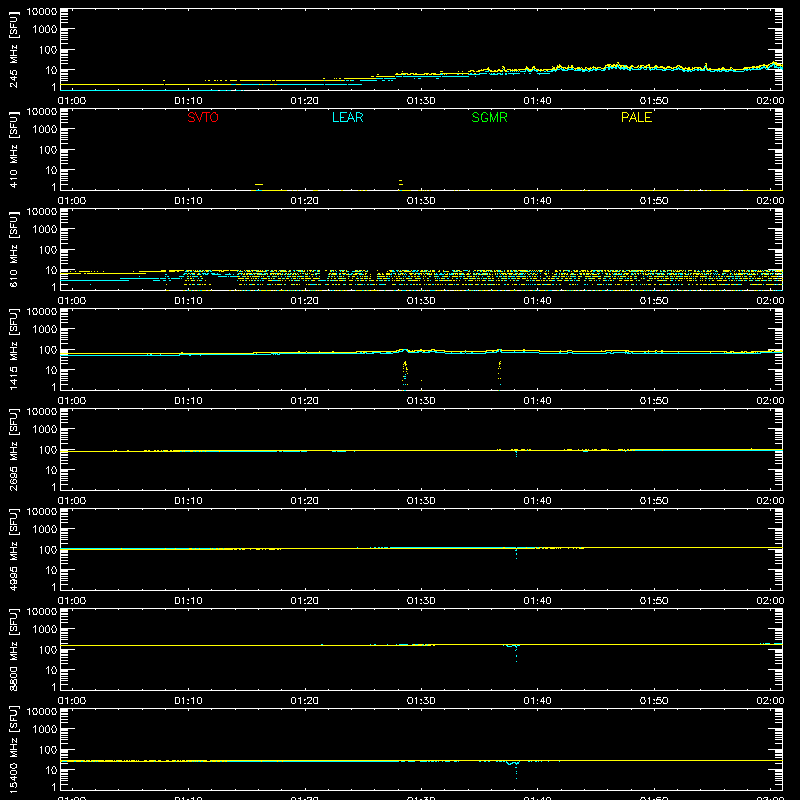Click 02:00 tick label under 245 MHz panel
This screenshot has height=800, width=800.
(x=770, y=101)
